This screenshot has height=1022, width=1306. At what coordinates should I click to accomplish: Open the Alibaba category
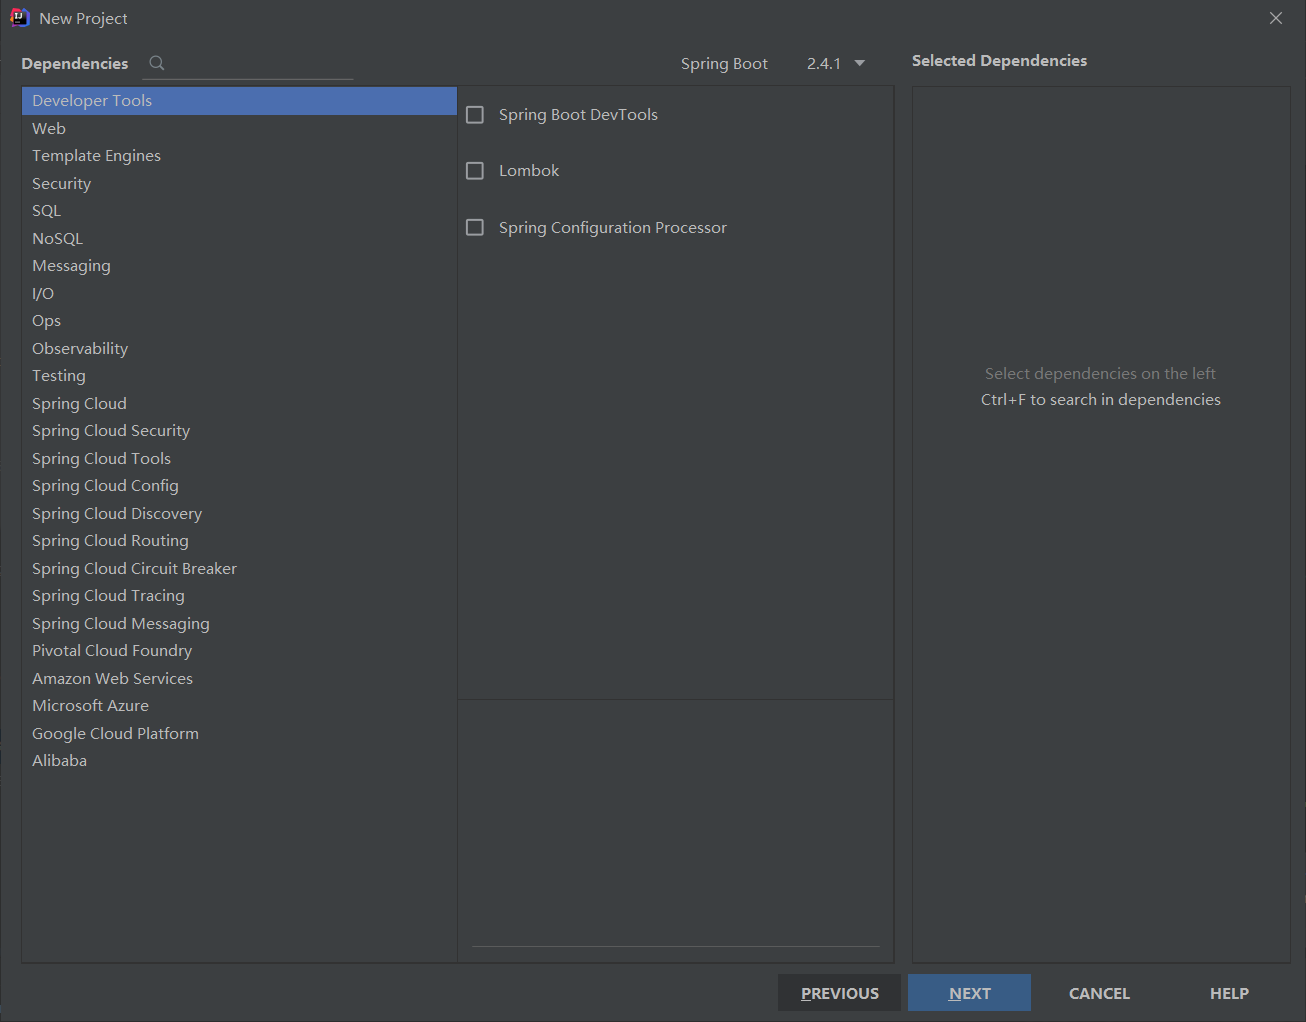(x=239, y=761)
